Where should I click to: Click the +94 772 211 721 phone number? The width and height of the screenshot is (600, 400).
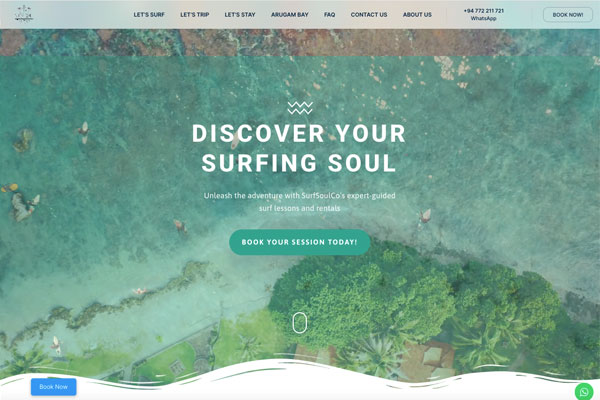coord(484,11)
